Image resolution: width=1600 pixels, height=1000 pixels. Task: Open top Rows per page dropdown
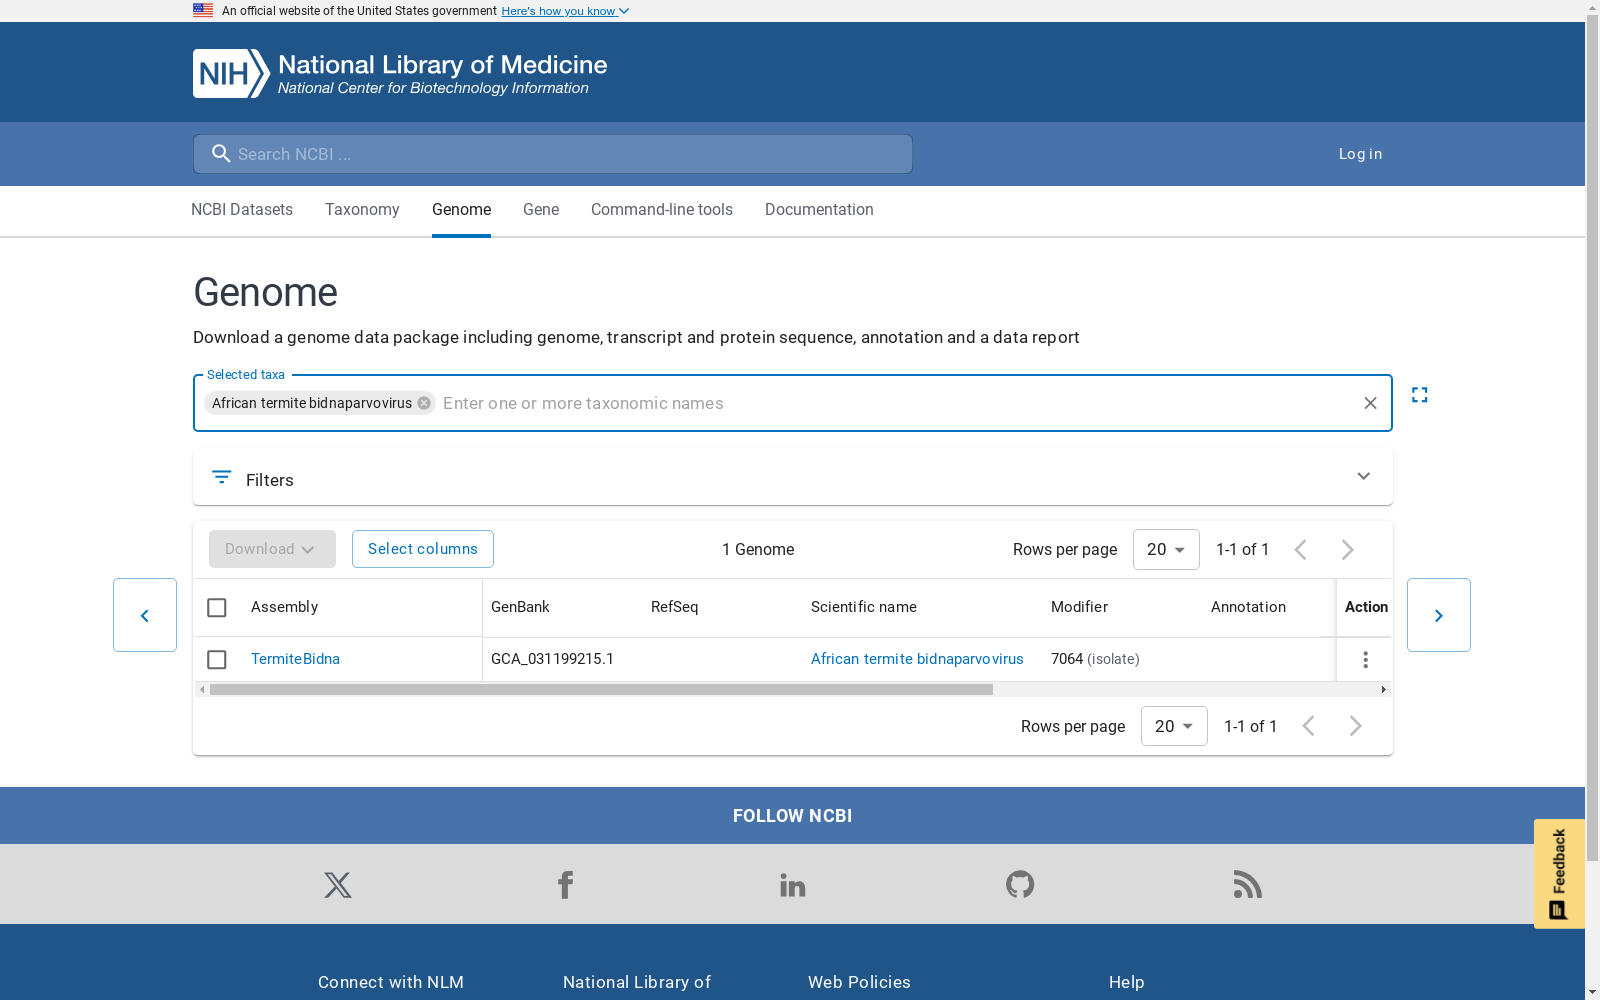(x=1166, y=550)
